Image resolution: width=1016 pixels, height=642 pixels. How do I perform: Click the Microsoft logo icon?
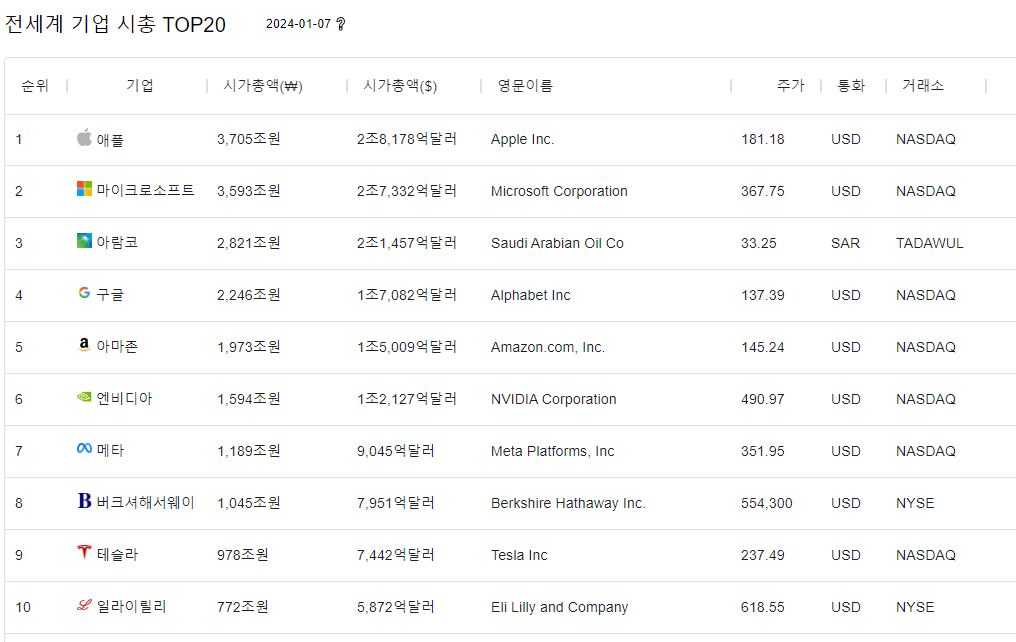click(x=84, y=189)
